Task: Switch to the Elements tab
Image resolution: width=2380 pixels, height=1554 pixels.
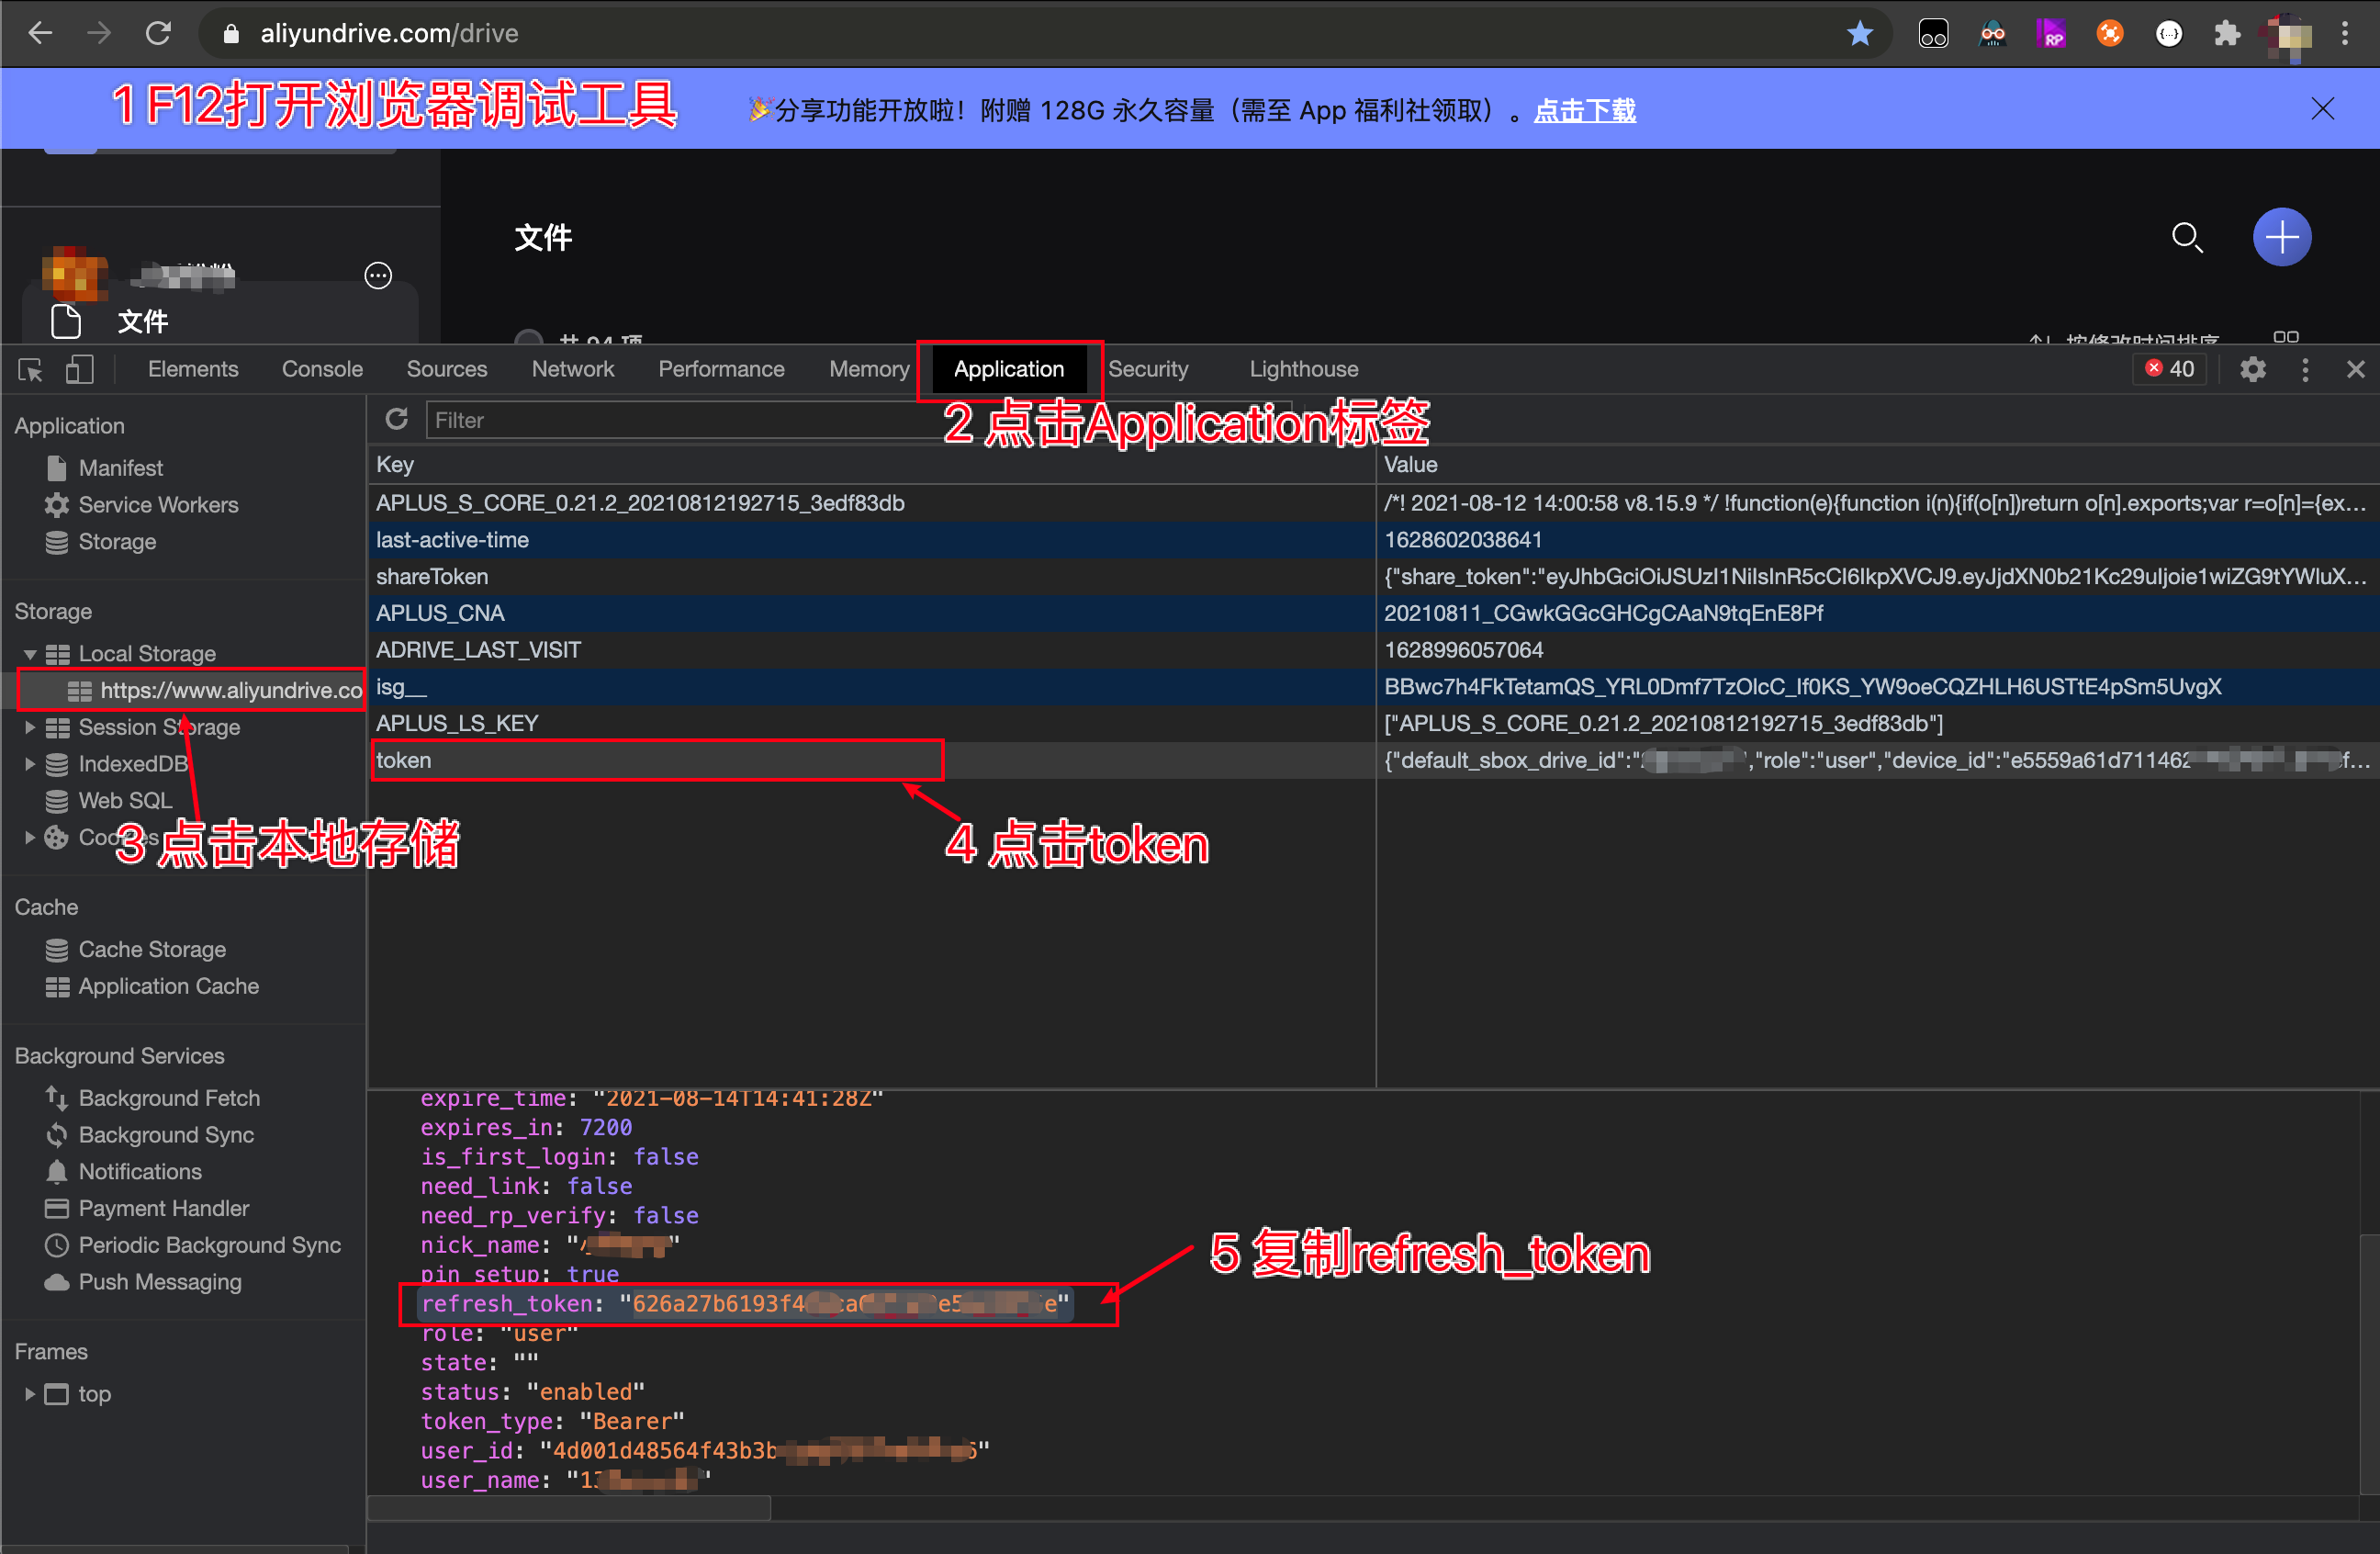Action: pos(193,369)
